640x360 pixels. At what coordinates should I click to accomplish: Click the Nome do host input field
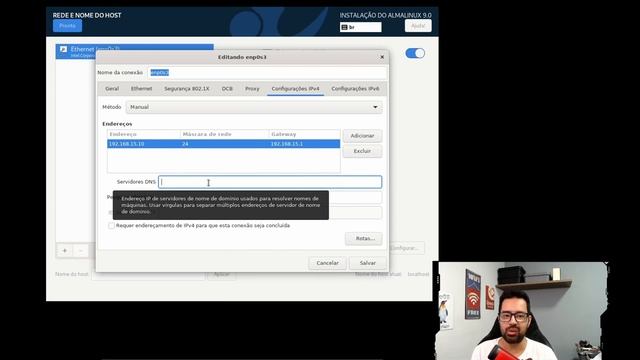coord(148,274)
